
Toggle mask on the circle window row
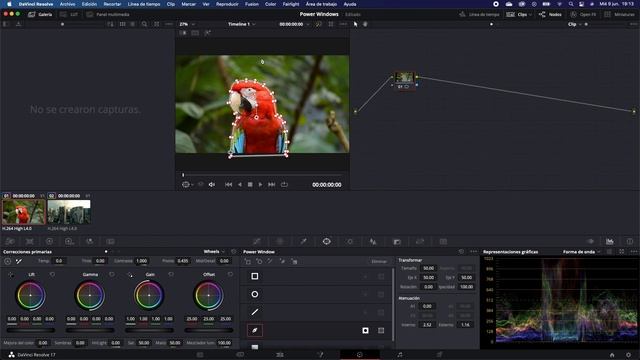[381, 294]
